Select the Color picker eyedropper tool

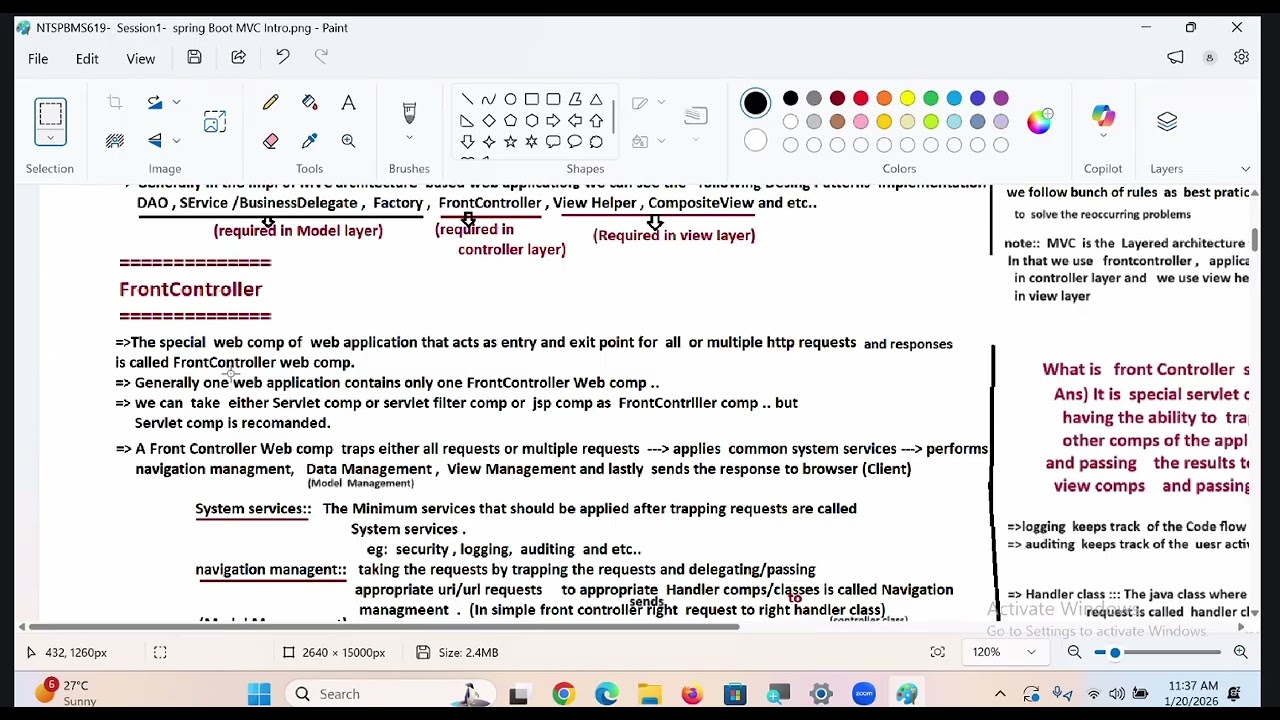(x=309, y=141)
